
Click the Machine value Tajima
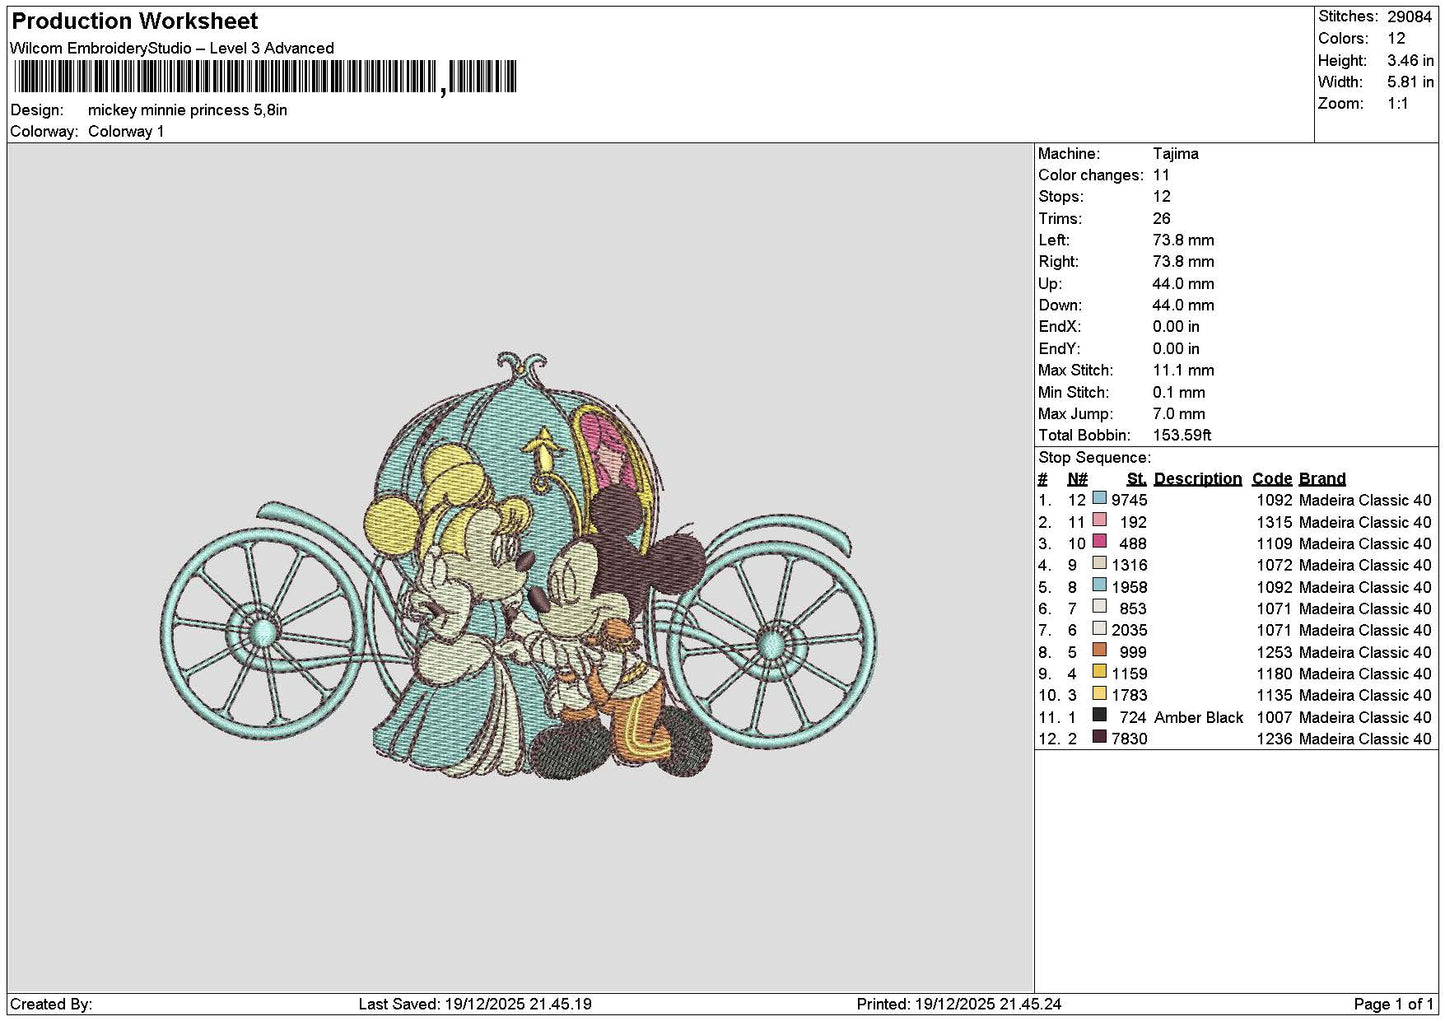pos(1175,154)
